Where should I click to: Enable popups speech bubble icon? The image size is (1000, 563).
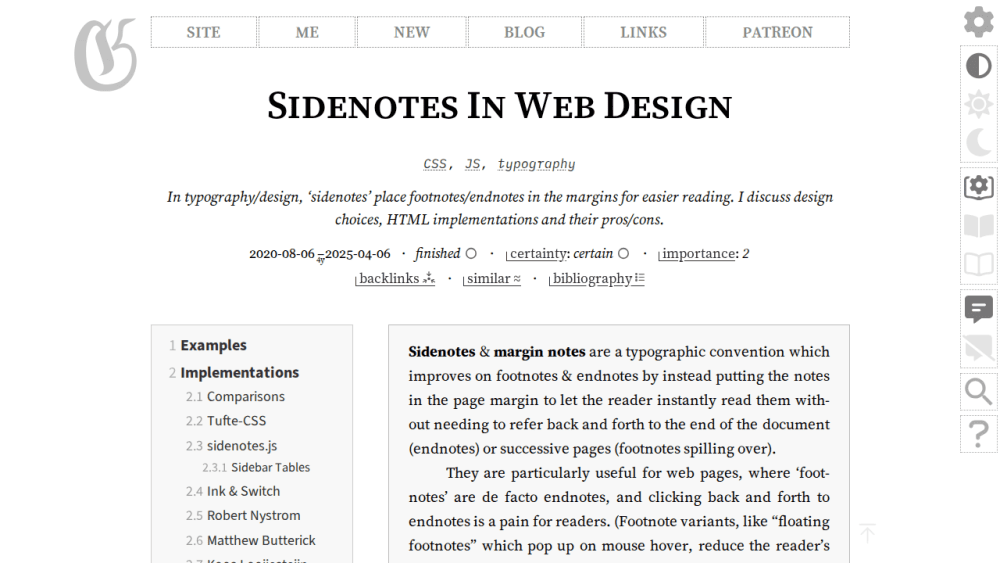[x=978, y=309]
